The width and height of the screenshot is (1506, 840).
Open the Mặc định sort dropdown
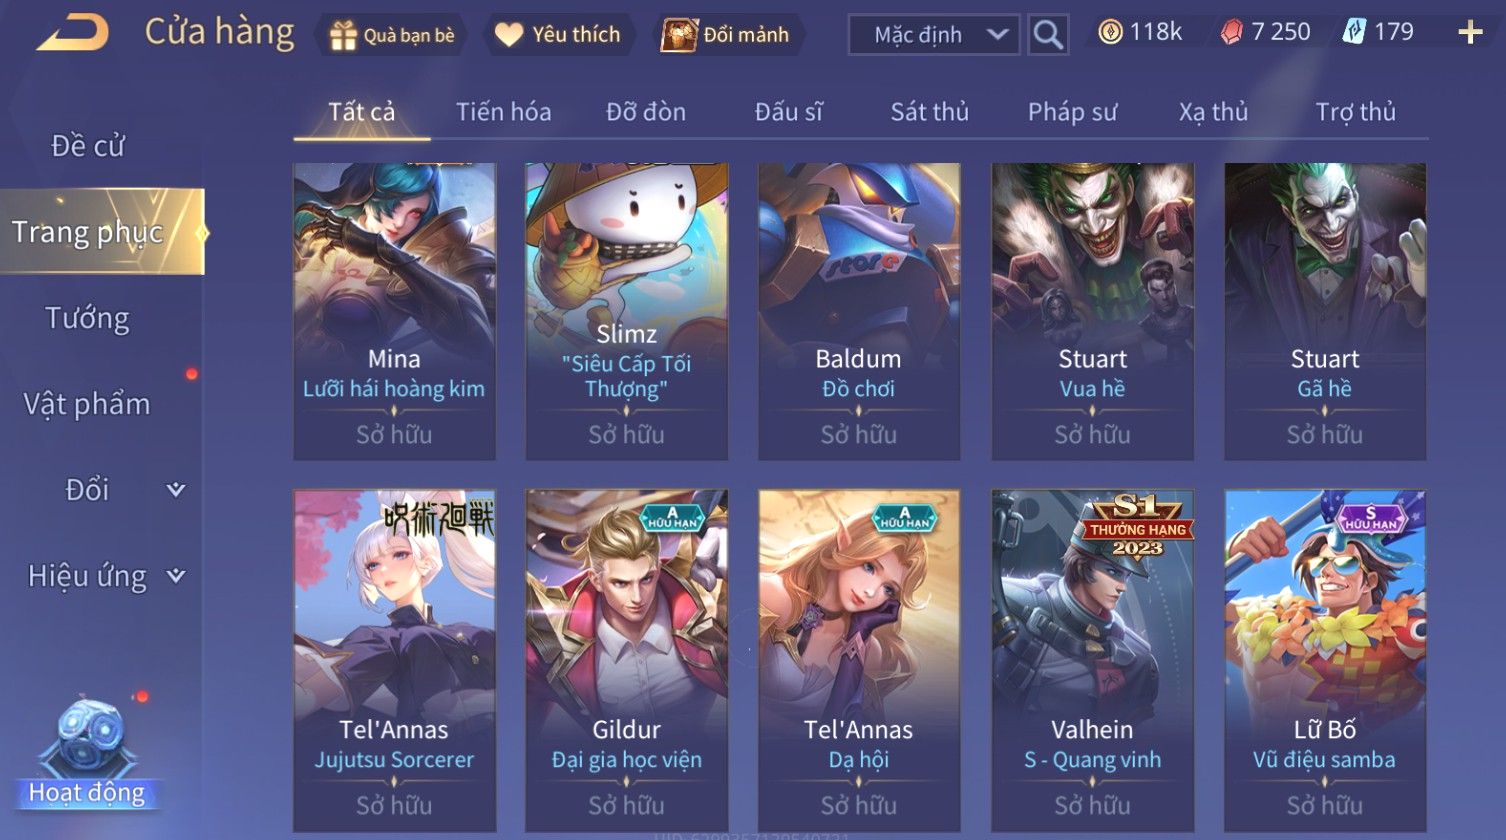[934, 35]
